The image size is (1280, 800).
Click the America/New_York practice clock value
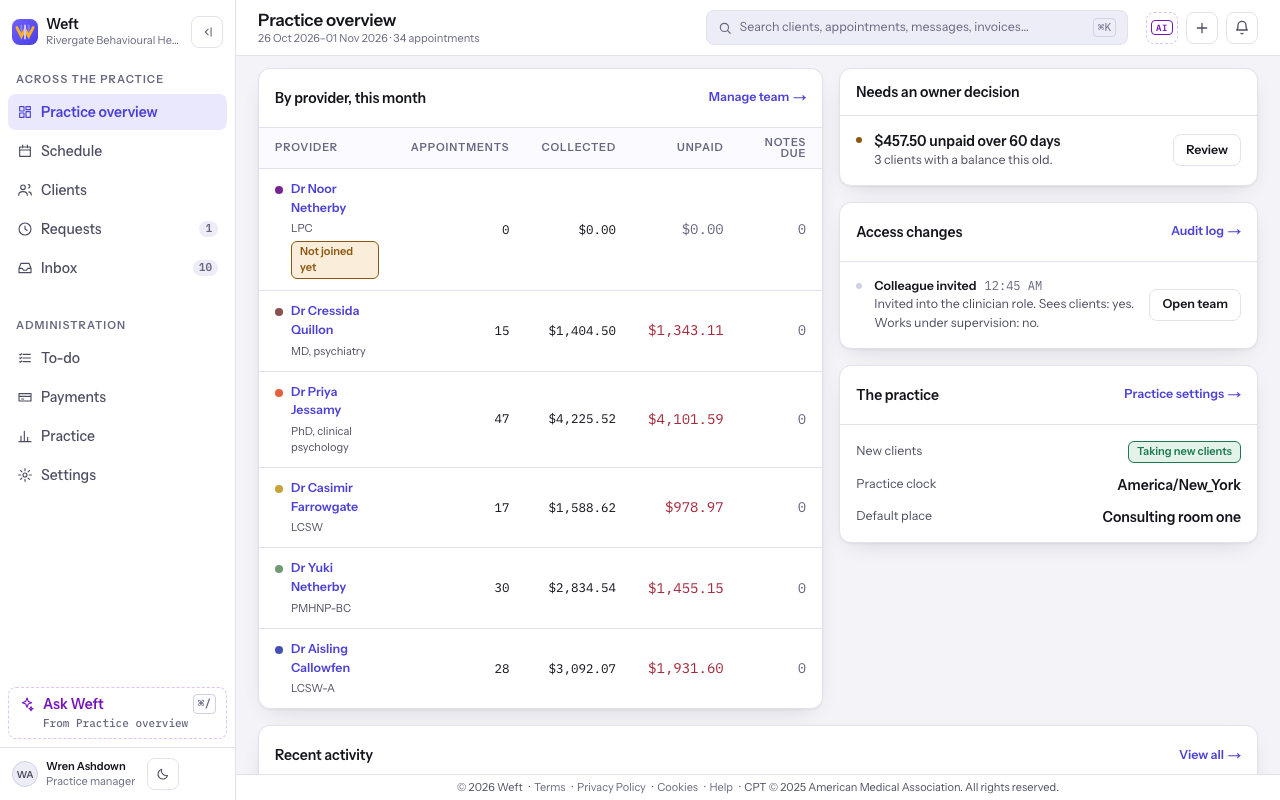click(x=1179, y=485)
